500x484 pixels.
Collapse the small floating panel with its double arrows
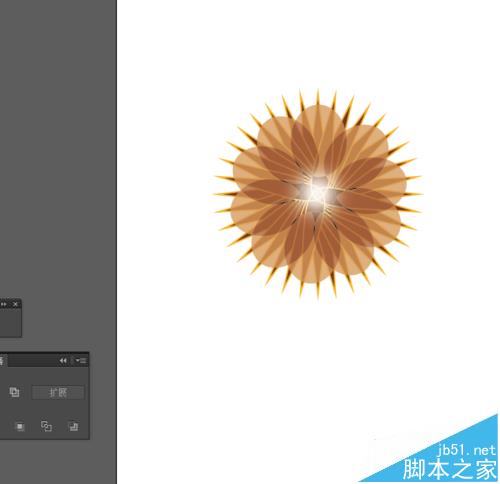click(x=4, y=304)
